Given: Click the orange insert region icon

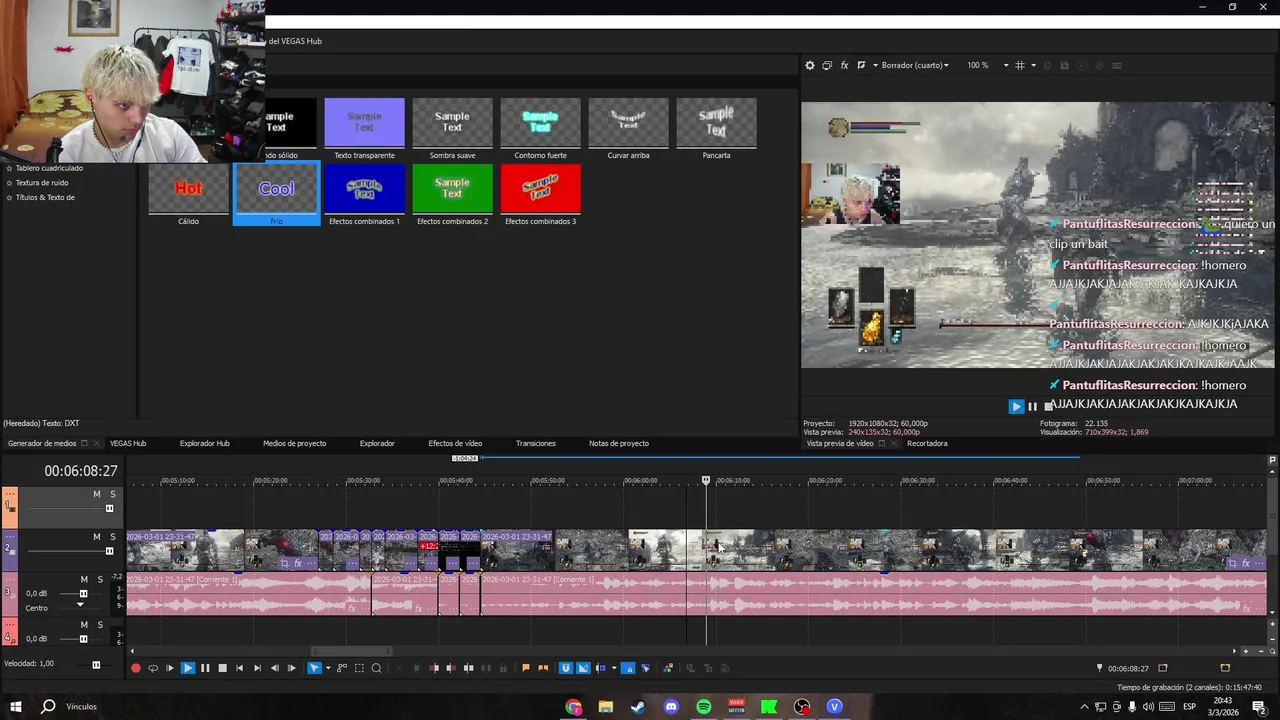Looking at the screenshot, I should coord(543,668).
